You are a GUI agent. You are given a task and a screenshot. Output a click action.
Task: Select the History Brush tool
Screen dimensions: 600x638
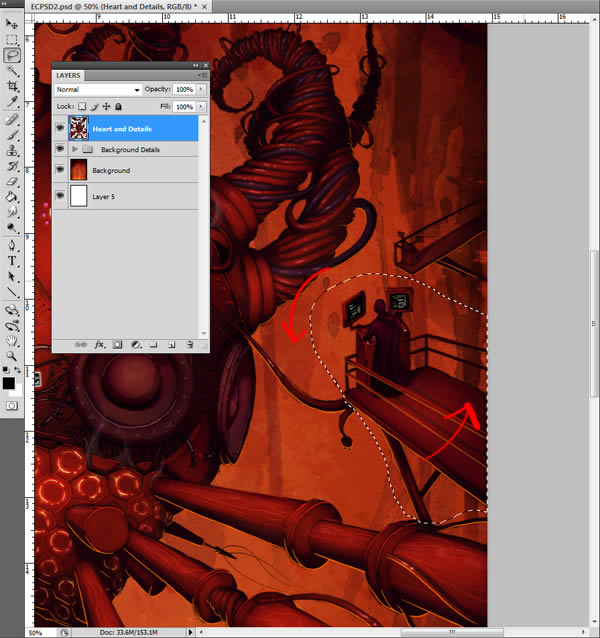pos(11,166)
